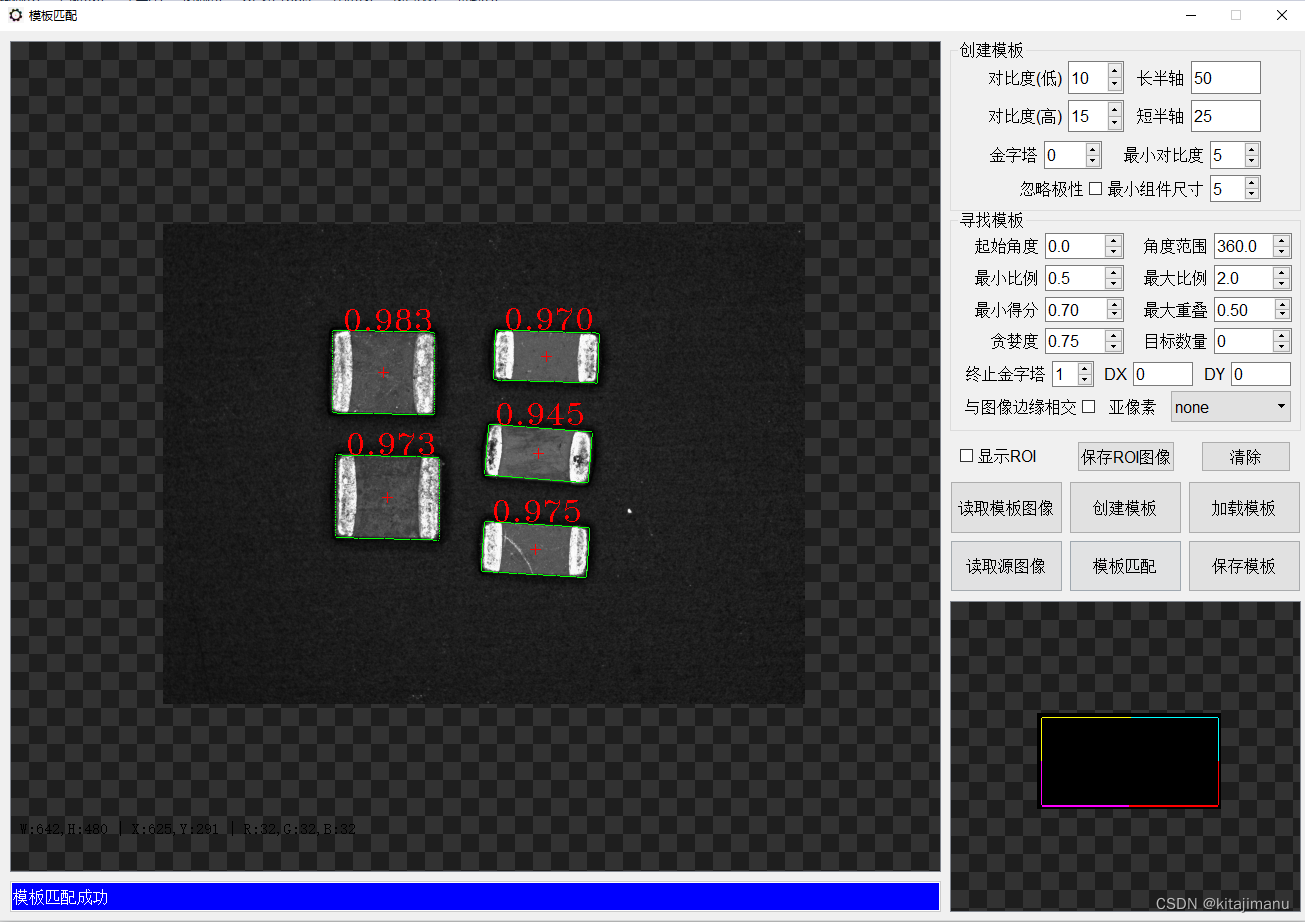Decrease 金字塔 value with down arrow

click(1093, 161)
